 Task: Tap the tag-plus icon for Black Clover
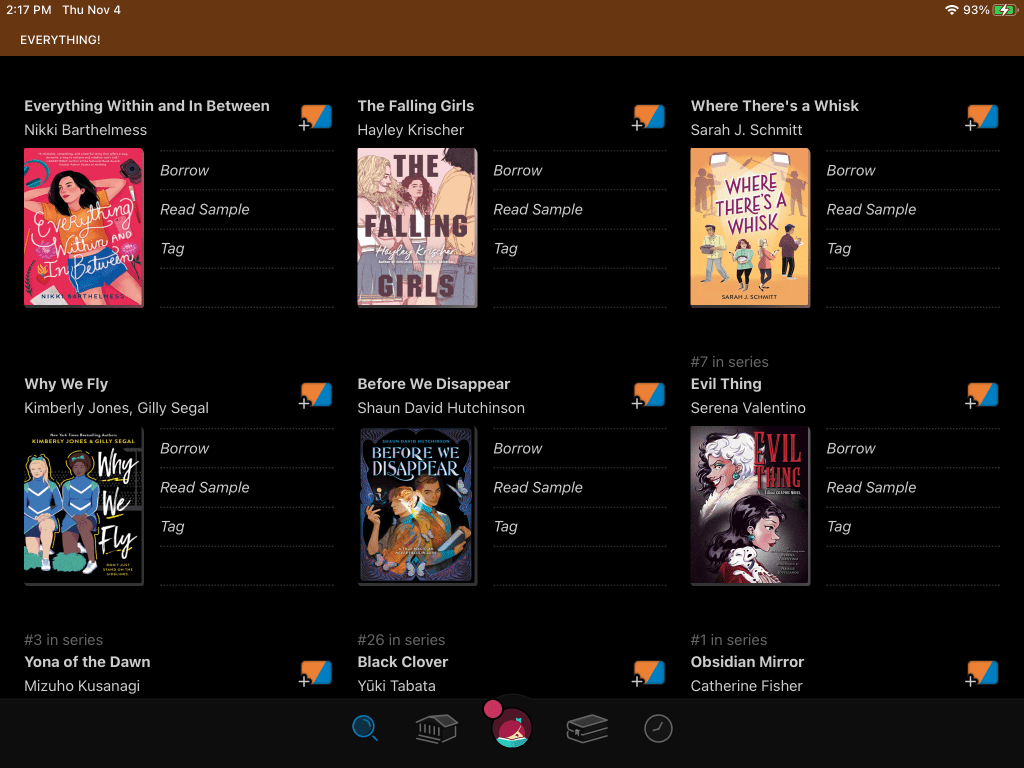pyautogui.click(x=648, y=674)
